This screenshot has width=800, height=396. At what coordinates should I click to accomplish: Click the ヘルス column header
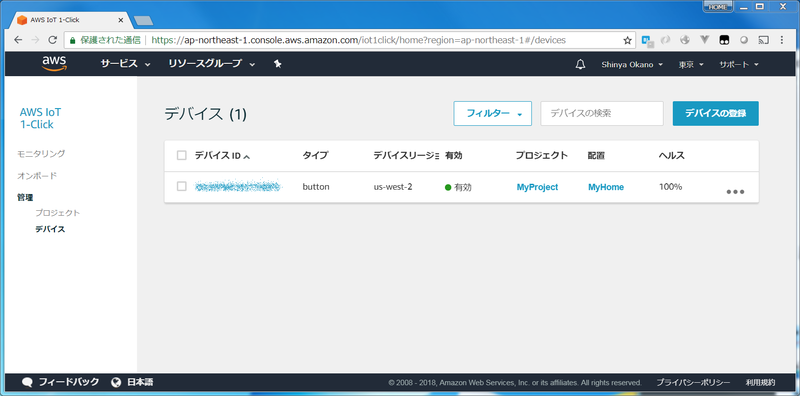coord(671,156)
